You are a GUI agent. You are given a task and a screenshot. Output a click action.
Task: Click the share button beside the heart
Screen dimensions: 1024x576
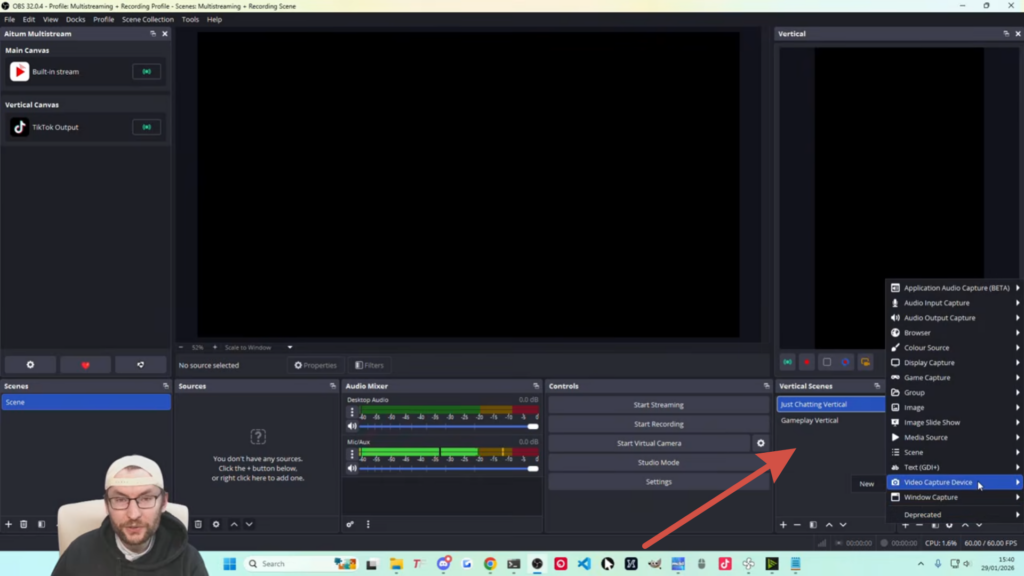click(x=140, y=365)
